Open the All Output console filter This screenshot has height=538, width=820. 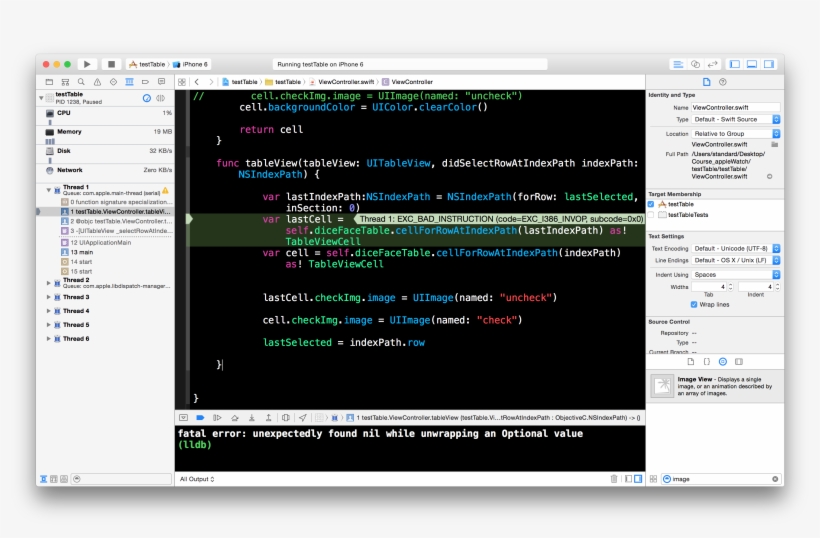[197, 479]
